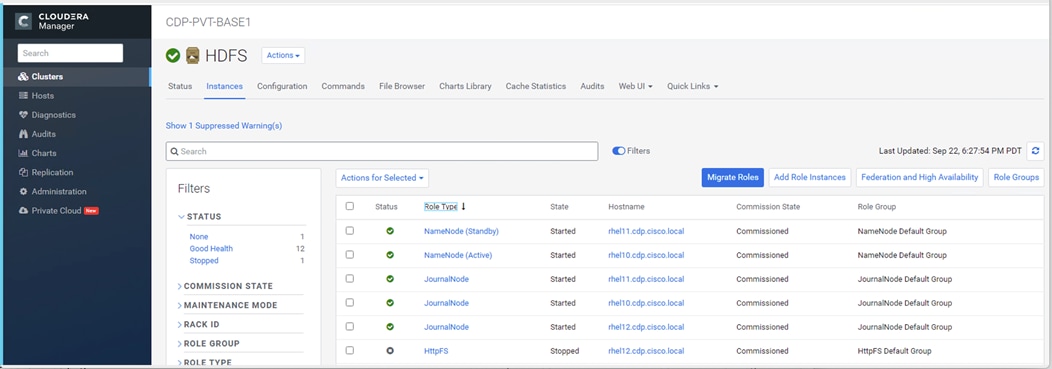Image resolution: width=1052 pixels, height=369 pixels.
Task: Click status icon of JournalNode on rhel10
Action: (390, 303)
